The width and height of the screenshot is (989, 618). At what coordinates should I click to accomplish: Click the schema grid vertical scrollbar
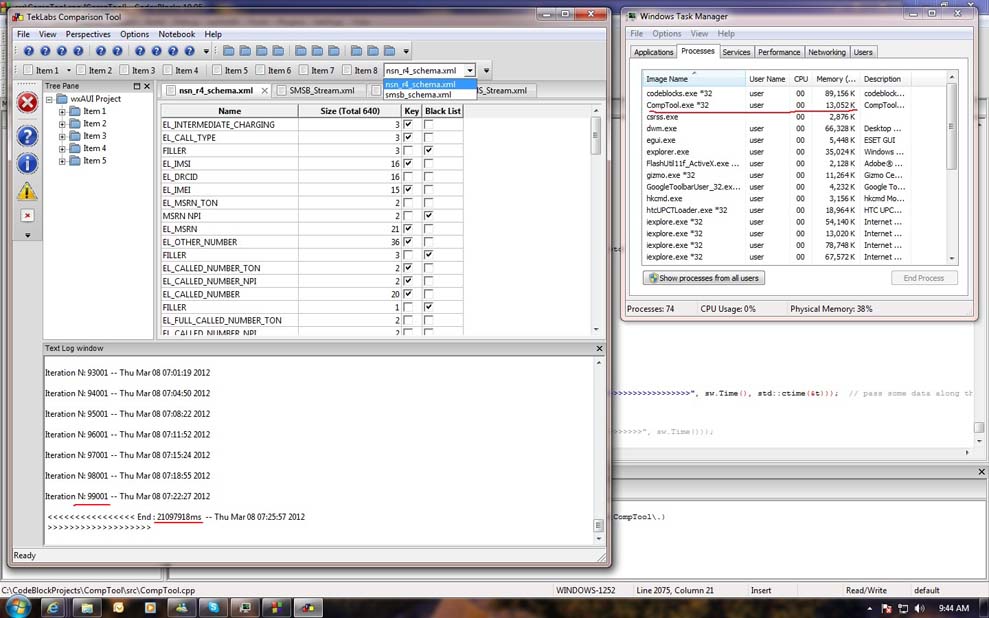coord(596,137)
